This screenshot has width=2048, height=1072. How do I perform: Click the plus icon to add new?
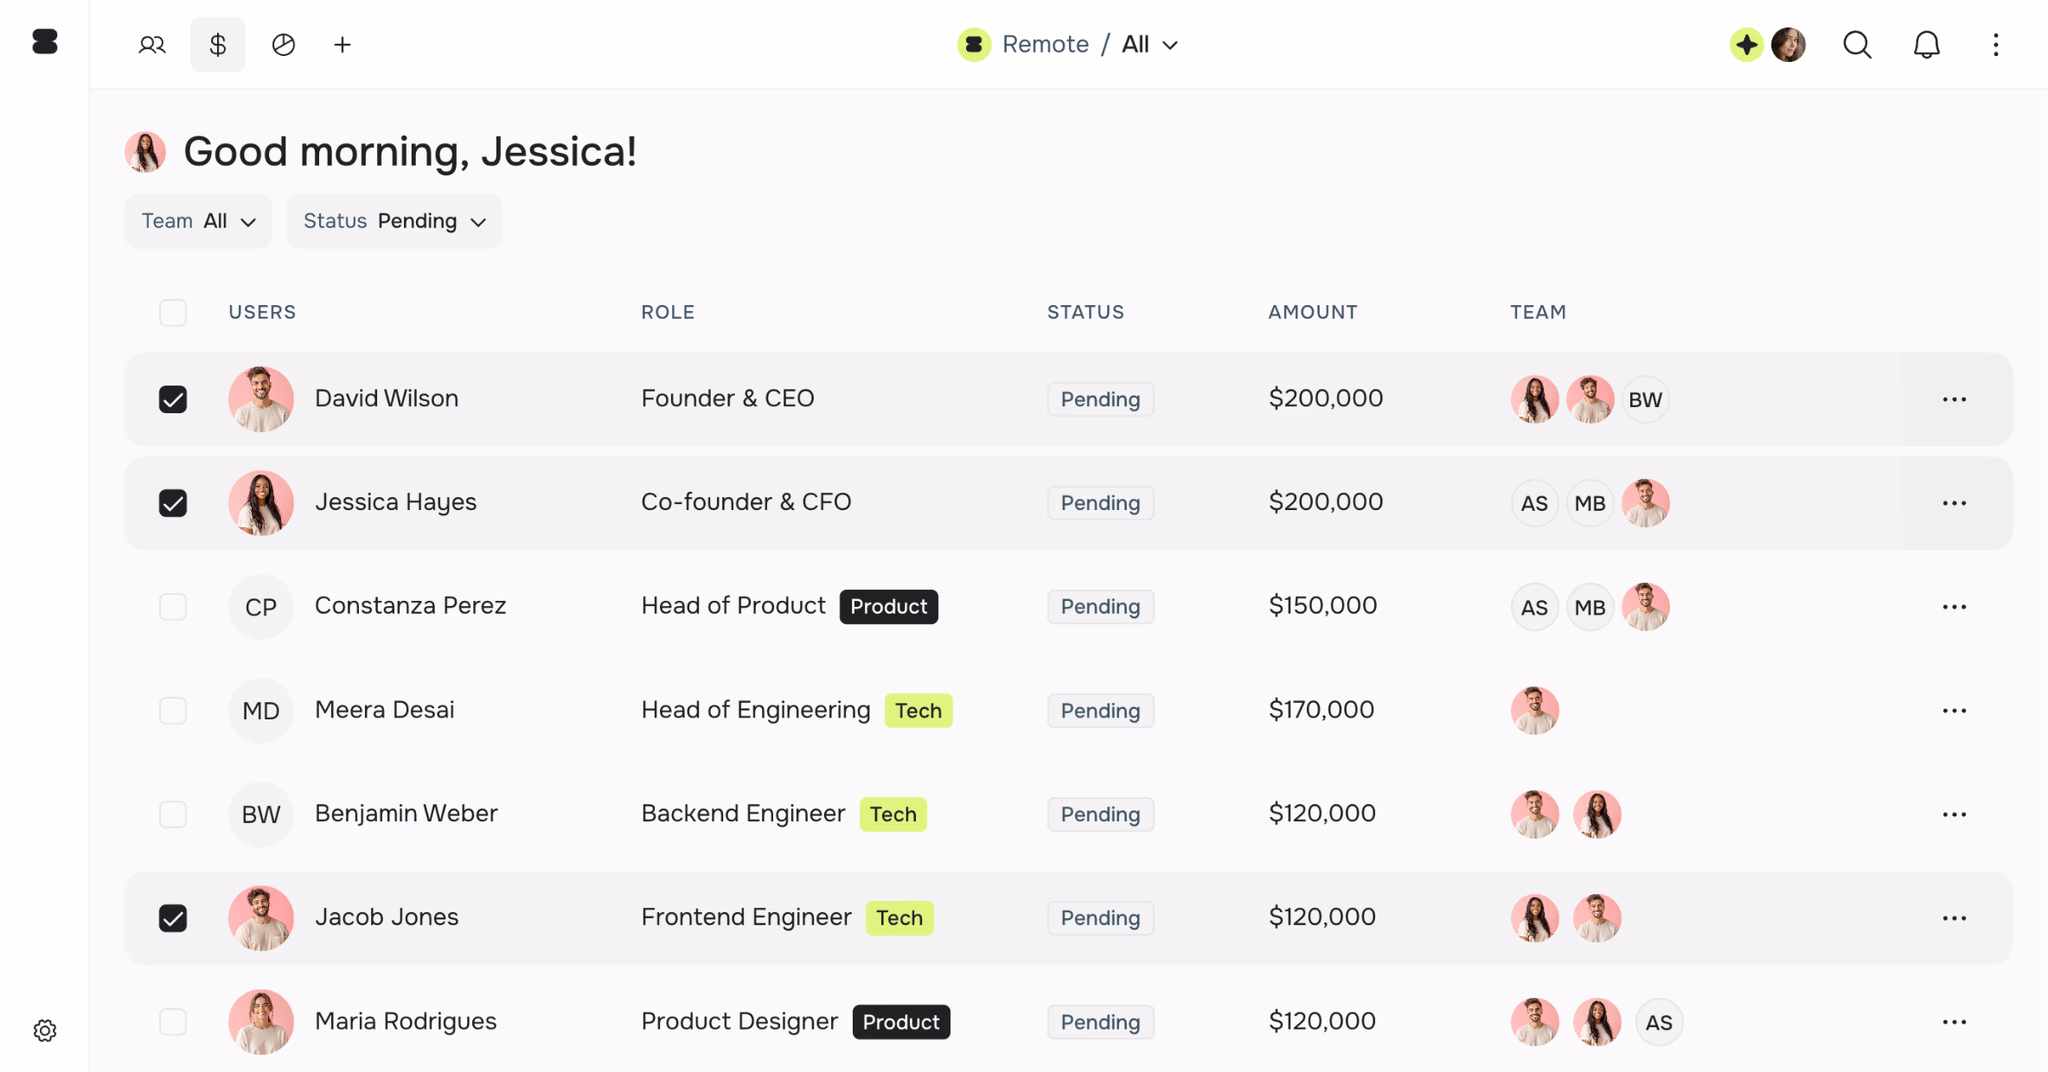click(343, 44)
